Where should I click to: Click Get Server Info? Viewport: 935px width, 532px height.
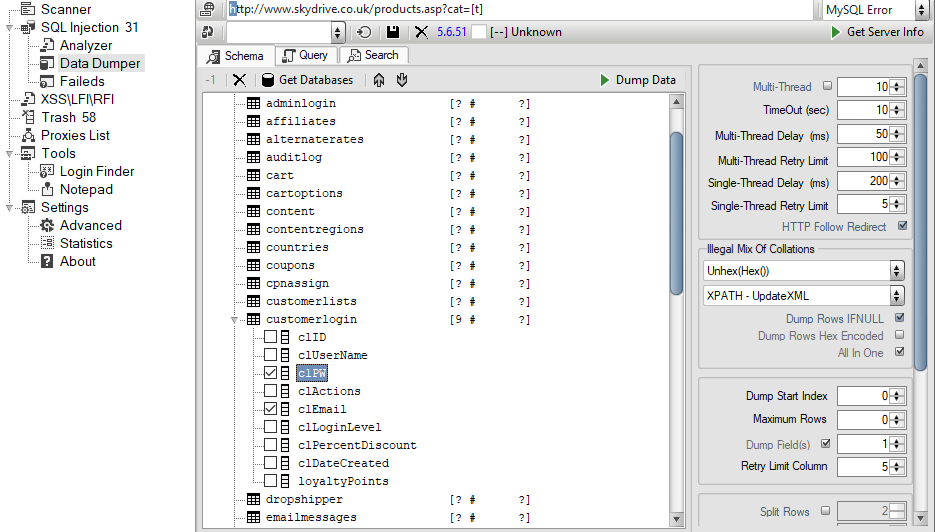pos(878,32)
